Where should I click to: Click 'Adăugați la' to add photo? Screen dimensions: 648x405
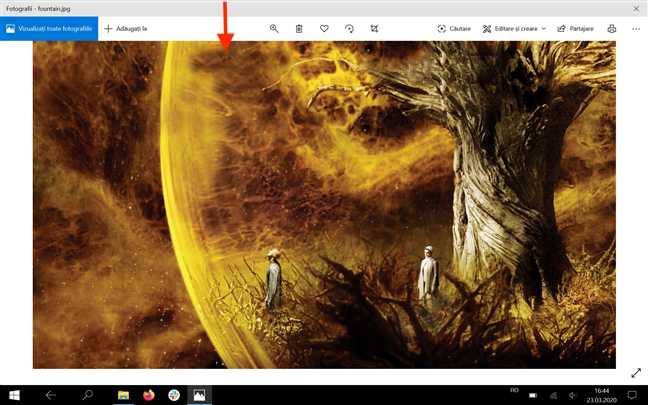pyautogui.click(x=126, y=29)
